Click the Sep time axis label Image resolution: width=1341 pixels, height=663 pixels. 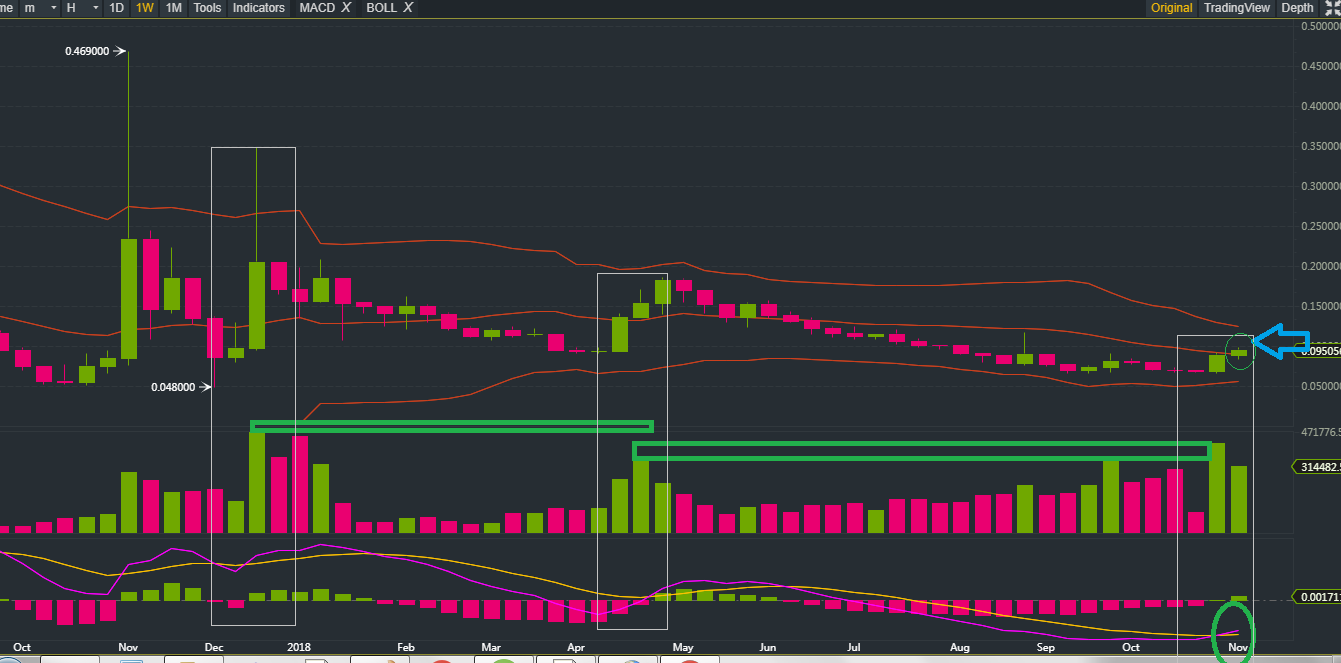point(1045,647)
